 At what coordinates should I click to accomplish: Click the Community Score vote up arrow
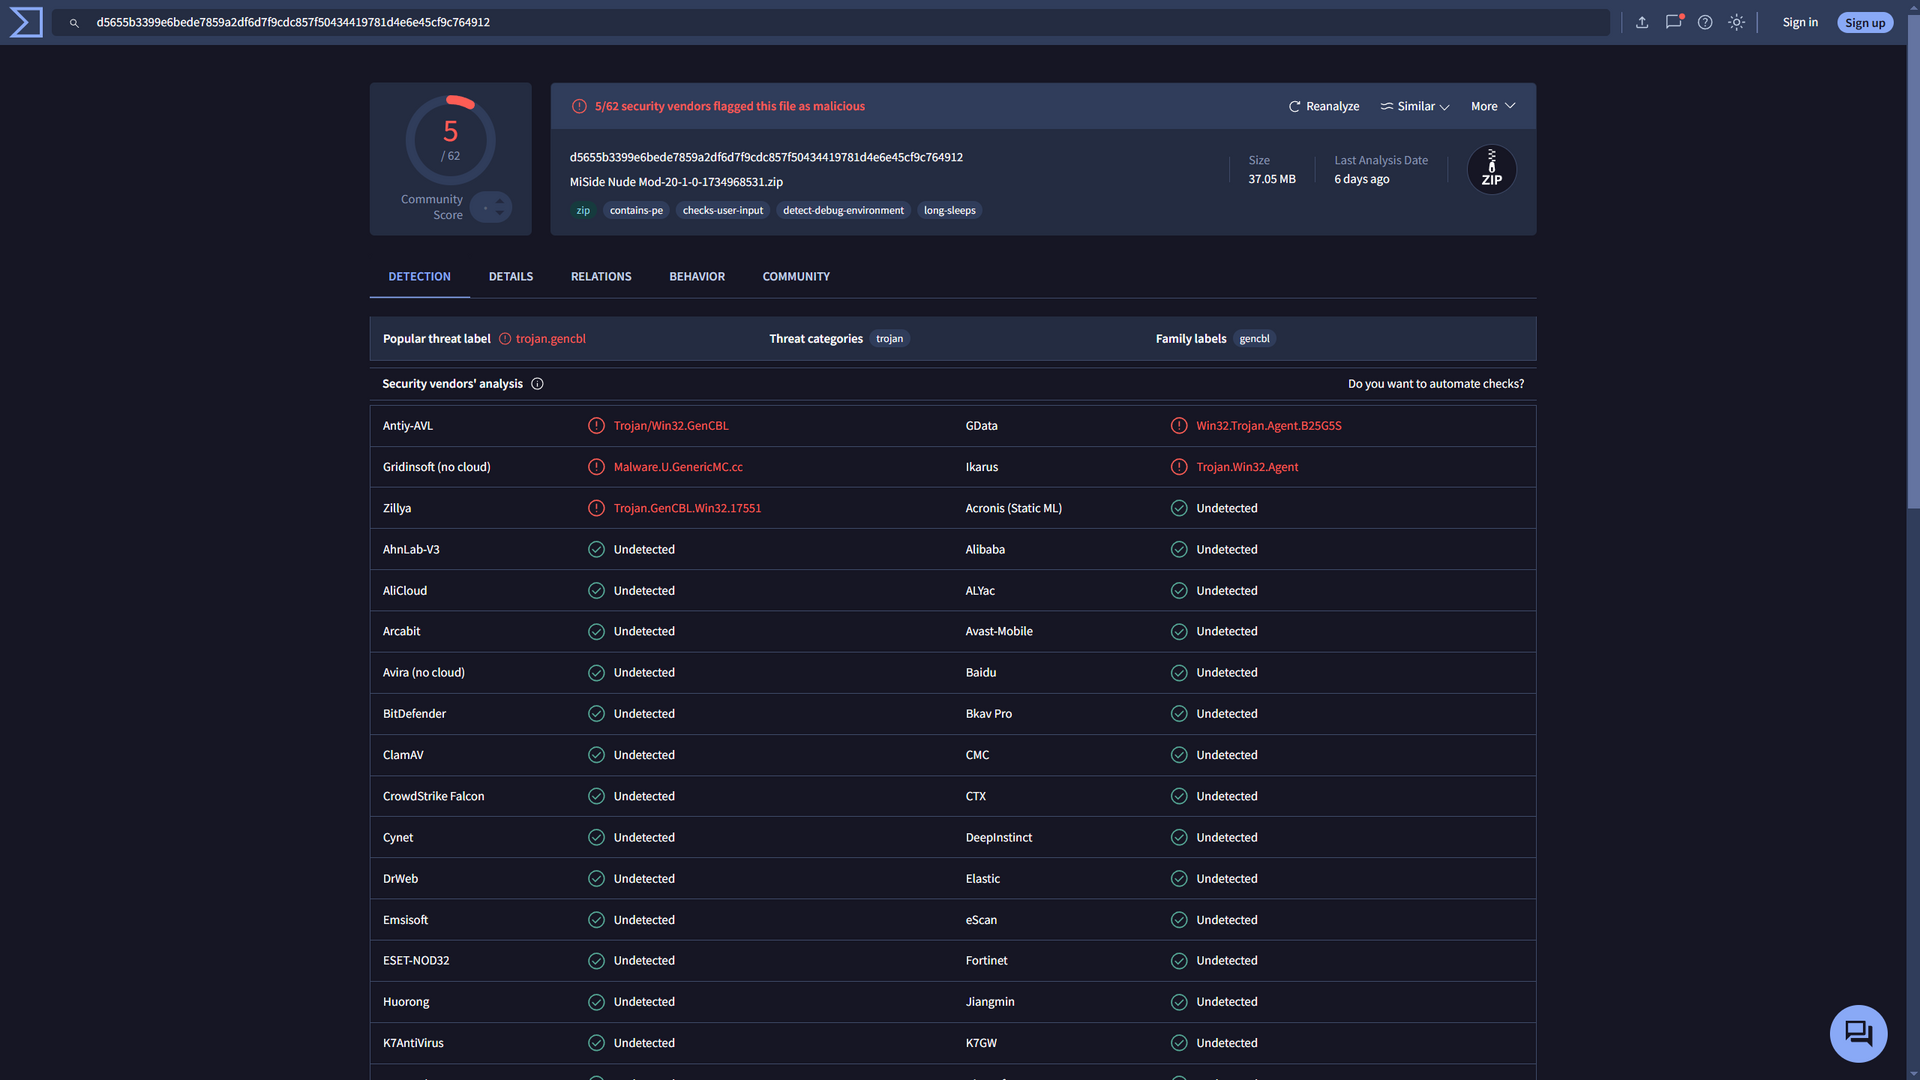pyautogui.click(x=500, y=202)
